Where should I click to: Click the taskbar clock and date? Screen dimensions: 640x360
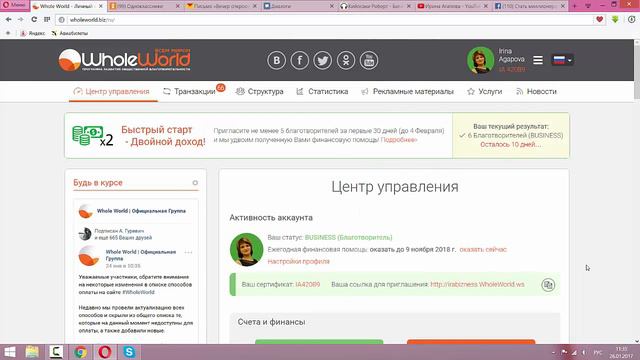pos(621,352)
